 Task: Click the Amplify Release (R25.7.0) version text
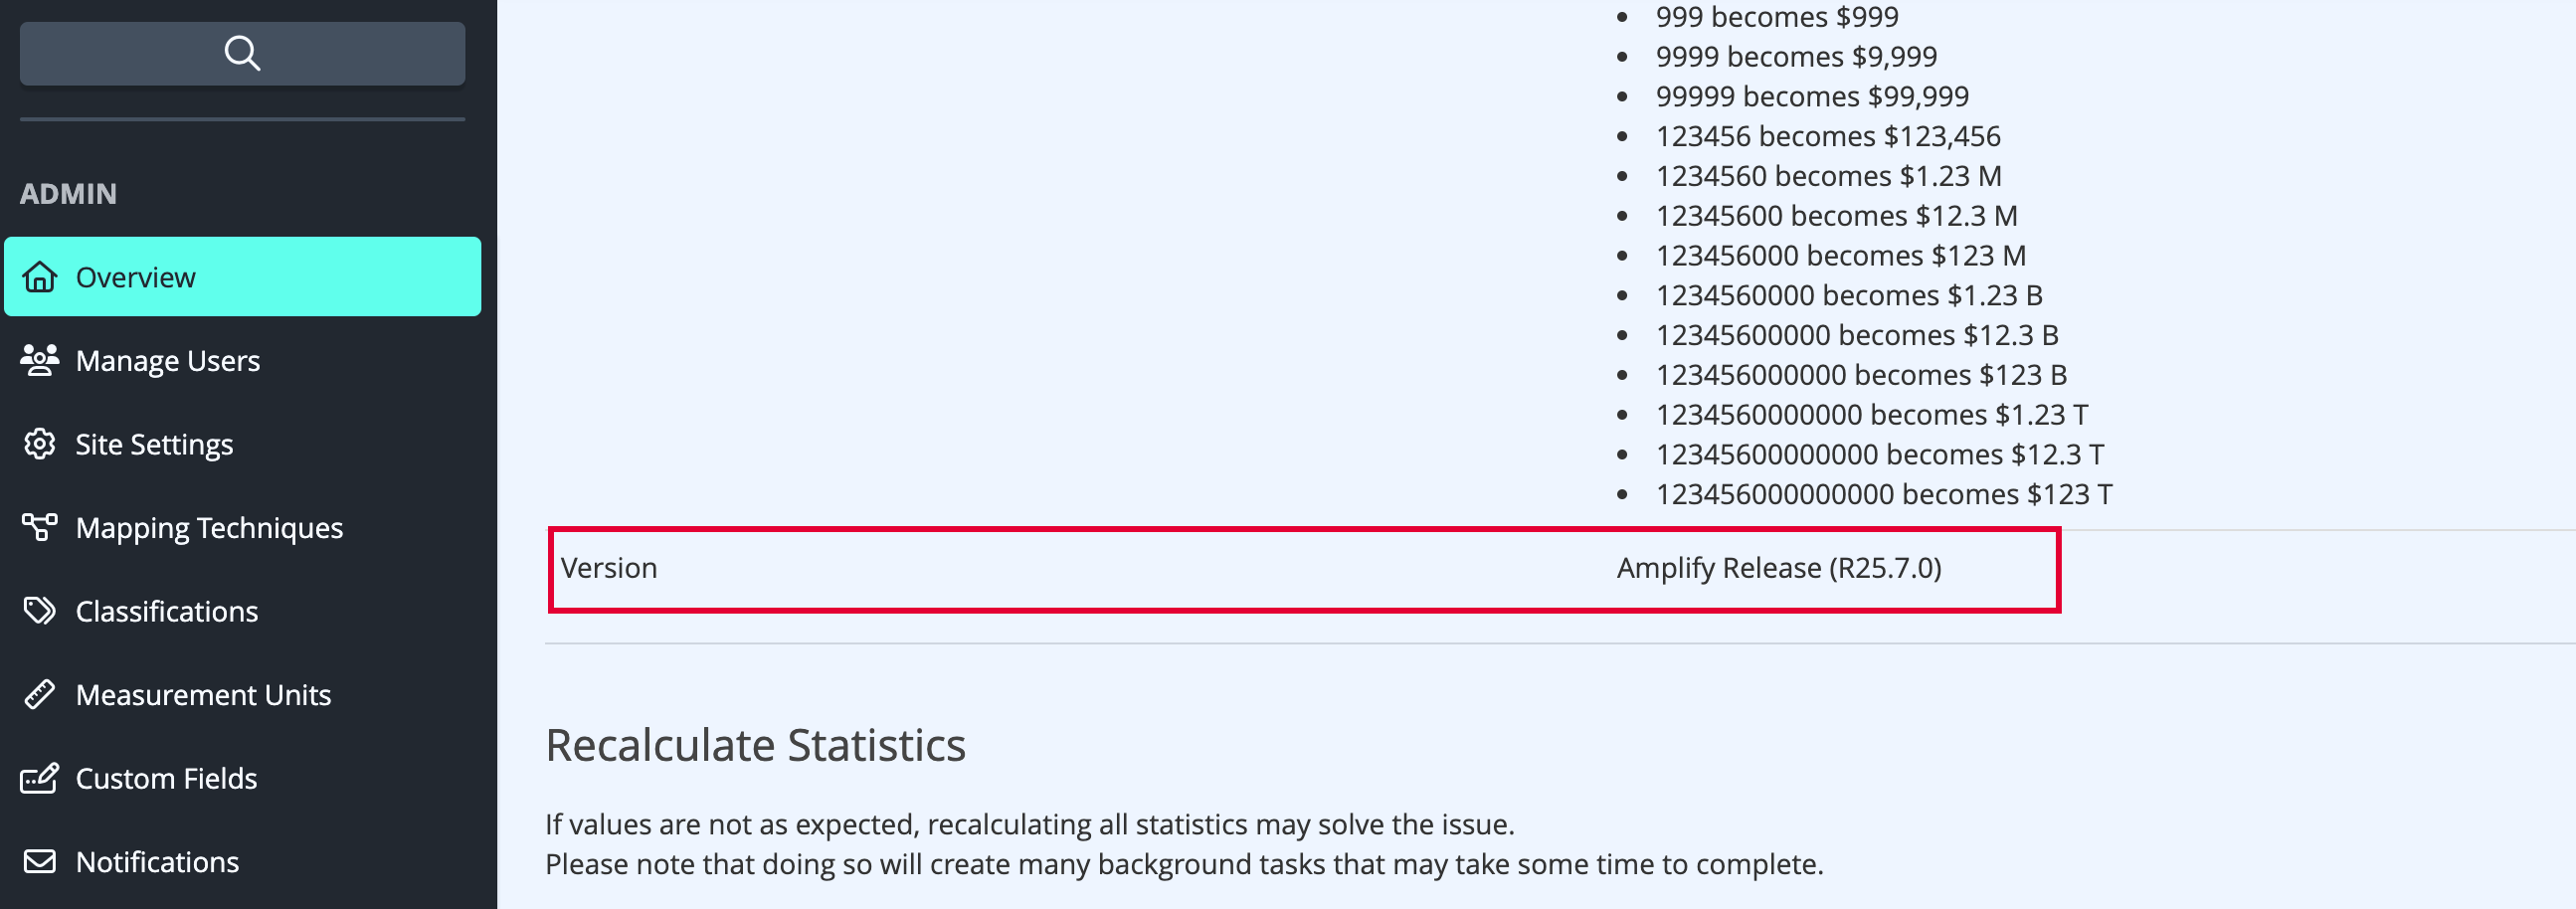(x=1778, y=568)
